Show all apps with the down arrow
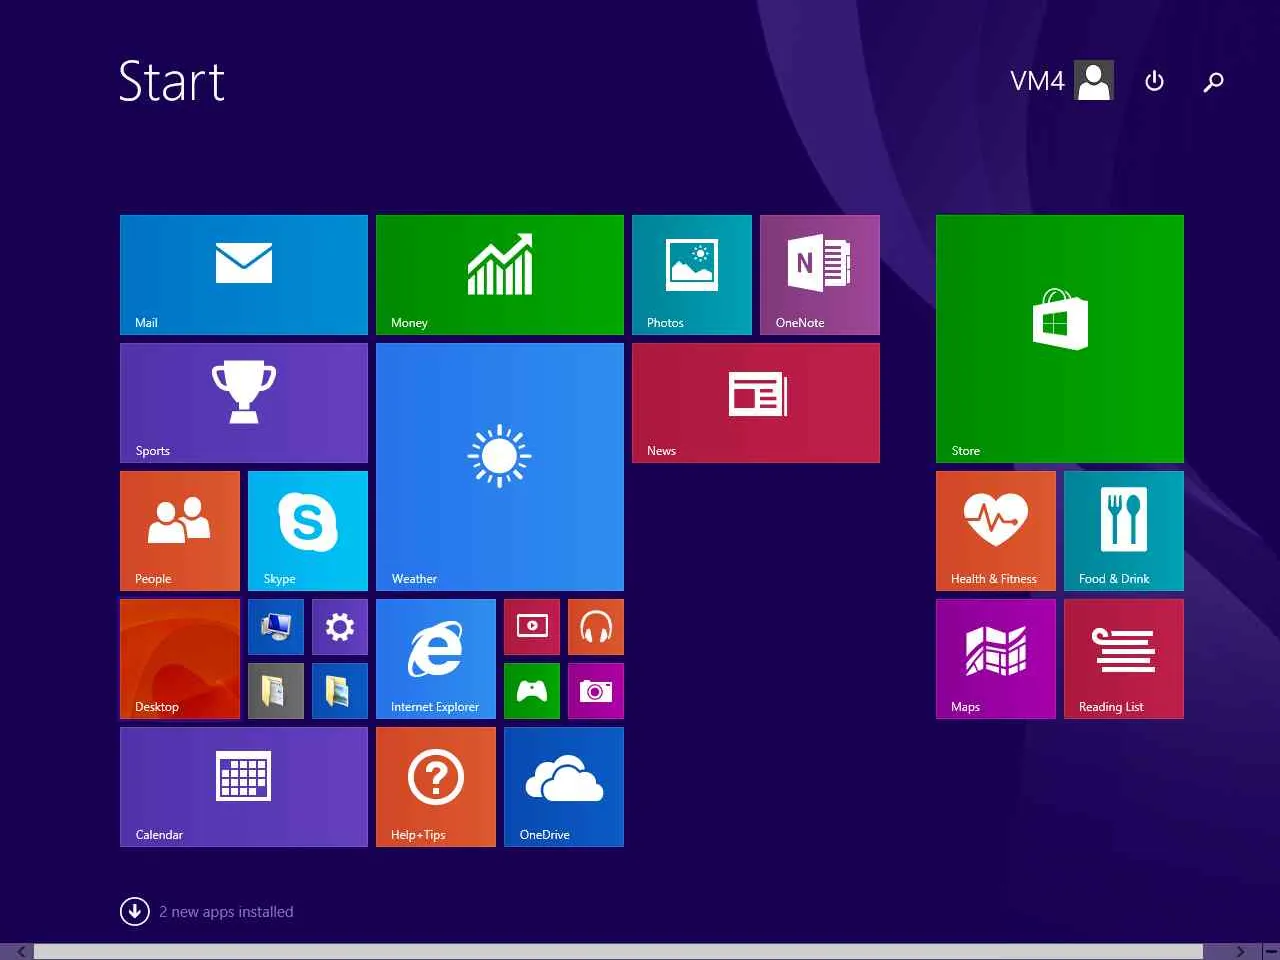This screenshot has width=1280, height=960. pos(134,911)
